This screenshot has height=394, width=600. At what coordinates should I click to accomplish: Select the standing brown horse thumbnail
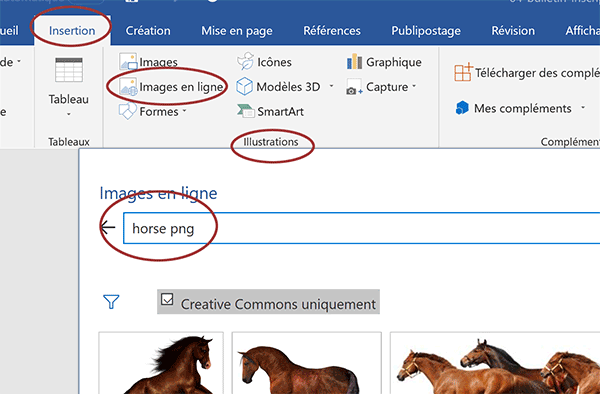(307, 363)
